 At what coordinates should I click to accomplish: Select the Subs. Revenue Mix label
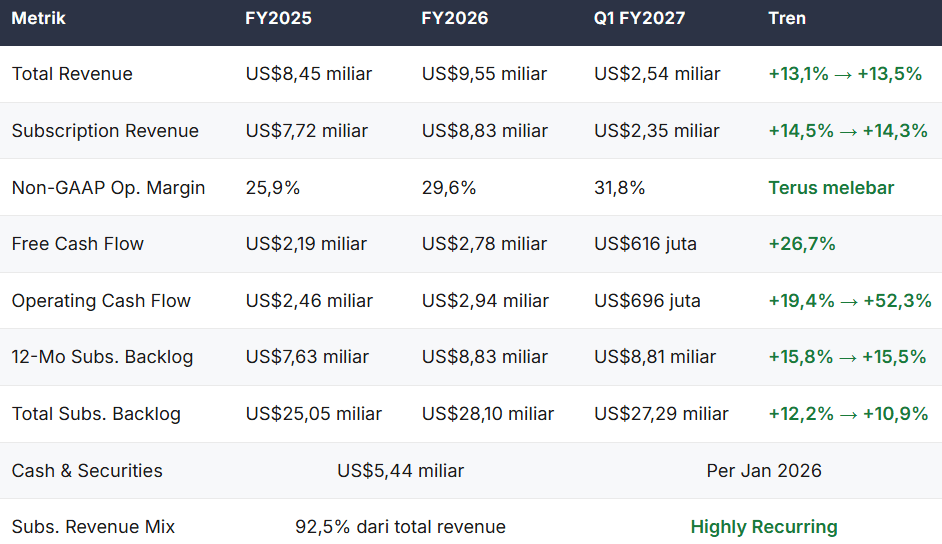click(x=93, y=527)
